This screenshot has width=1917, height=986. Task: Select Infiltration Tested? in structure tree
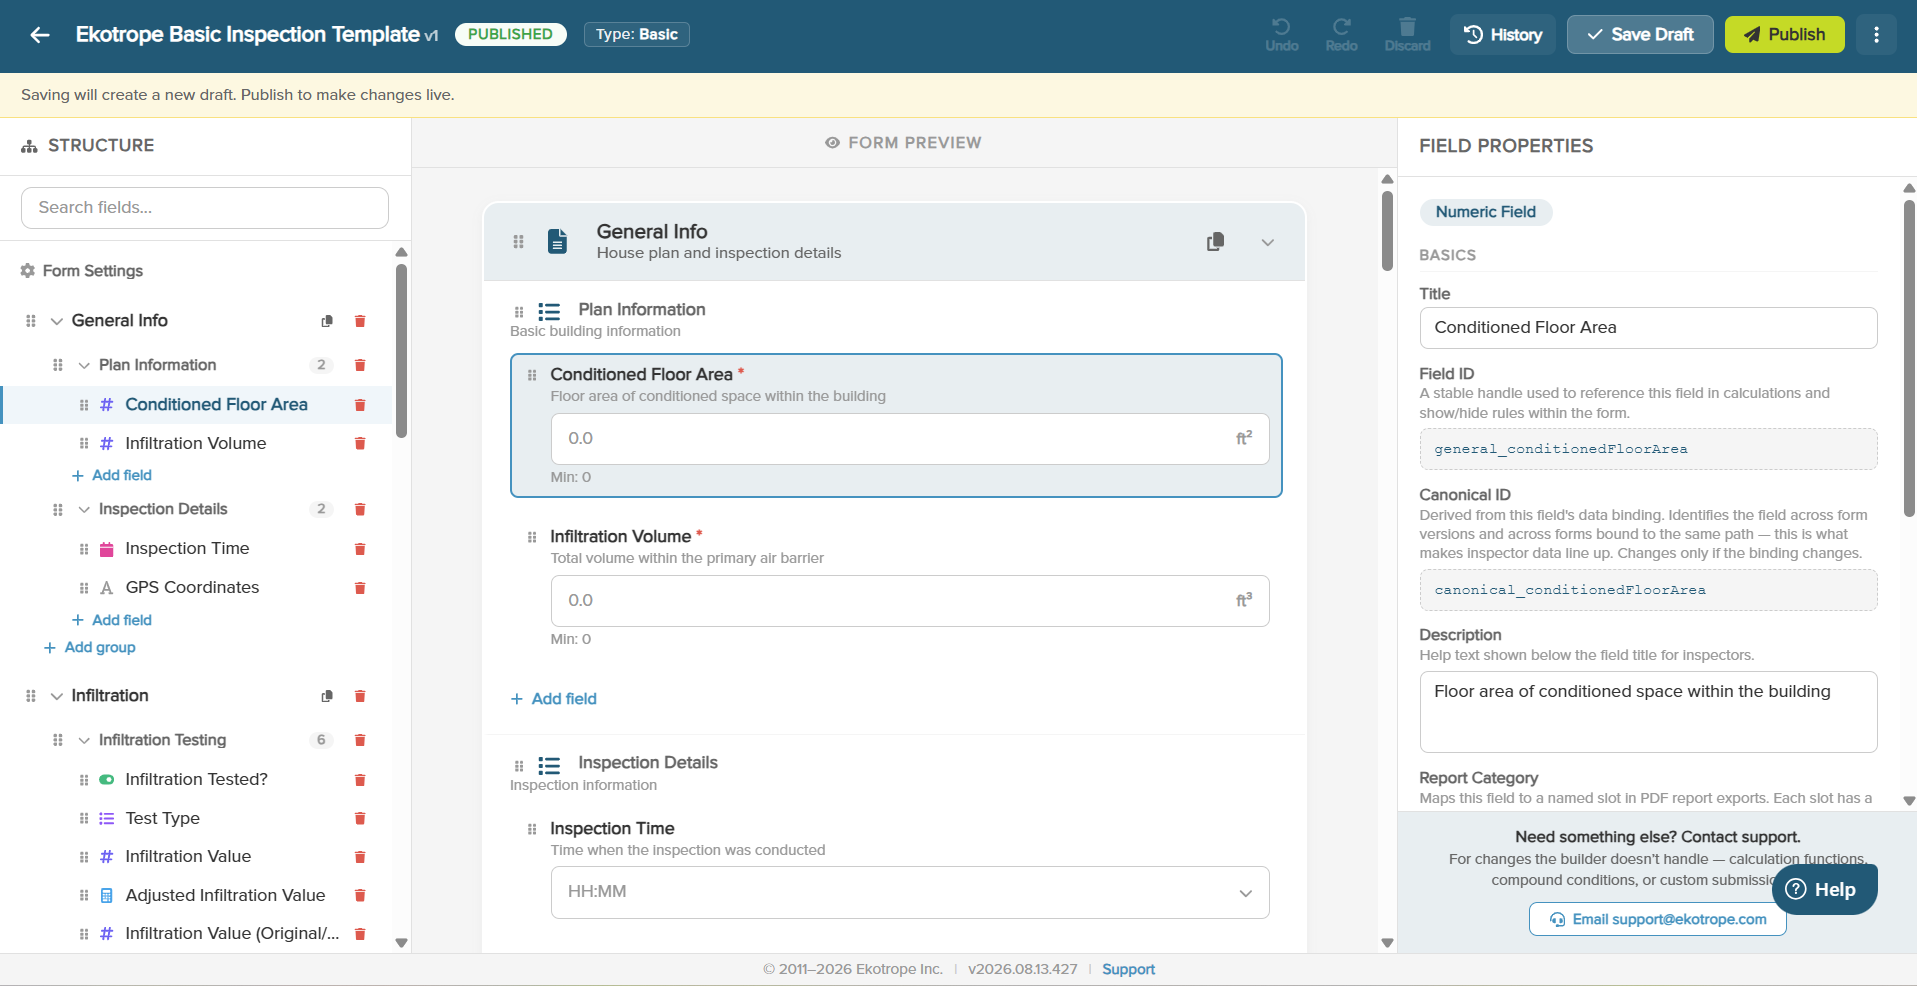[x=196, y=780]
